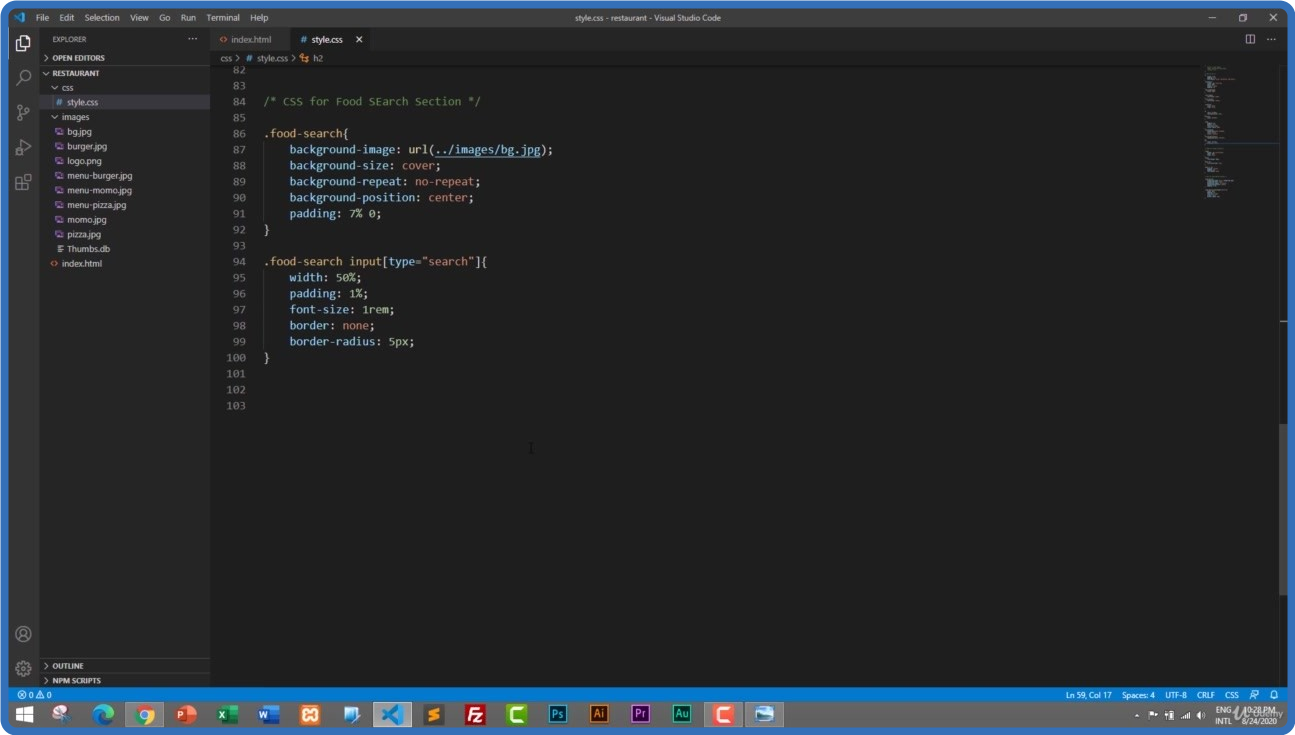Open the editor More Actions menu
The image size is (1295, 735).
(x=1272, y=39)
